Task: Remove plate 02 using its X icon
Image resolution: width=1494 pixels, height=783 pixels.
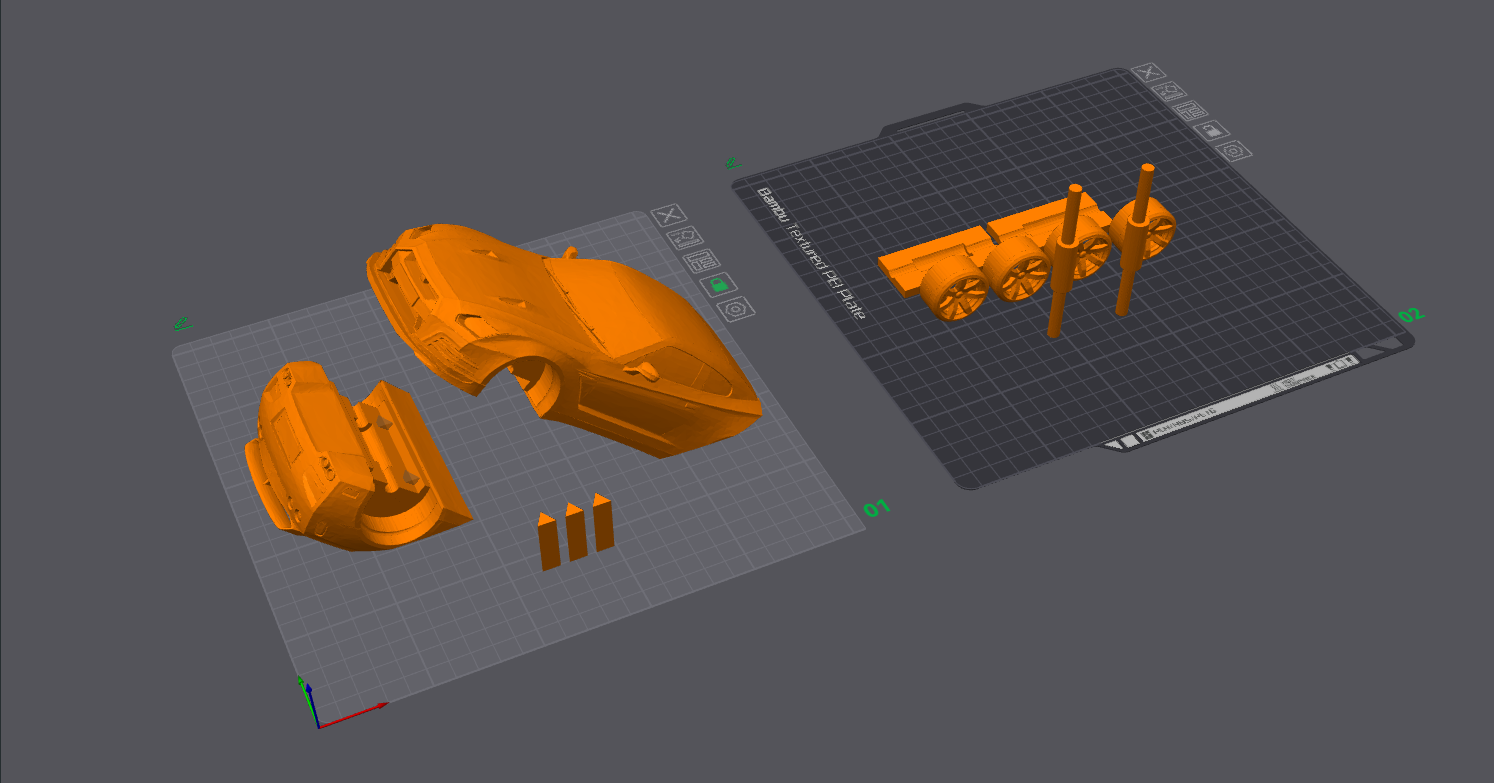Action: tap(1149, 72)
